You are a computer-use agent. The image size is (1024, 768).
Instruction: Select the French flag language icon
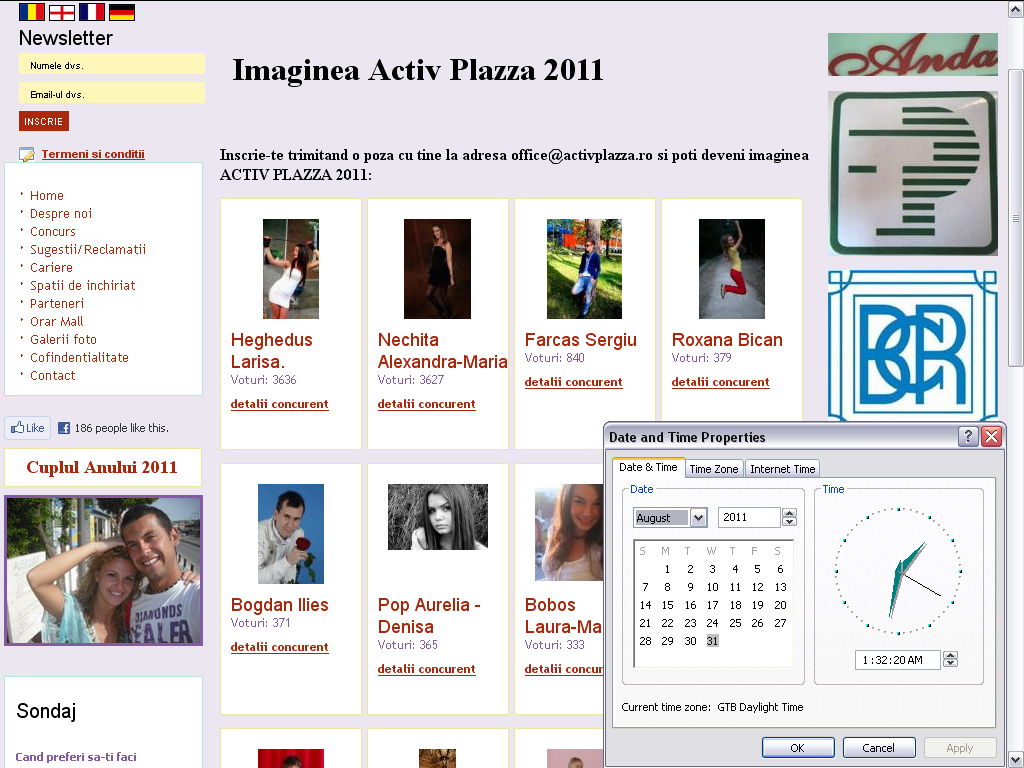pyautogui.click(x=91, y=14)
